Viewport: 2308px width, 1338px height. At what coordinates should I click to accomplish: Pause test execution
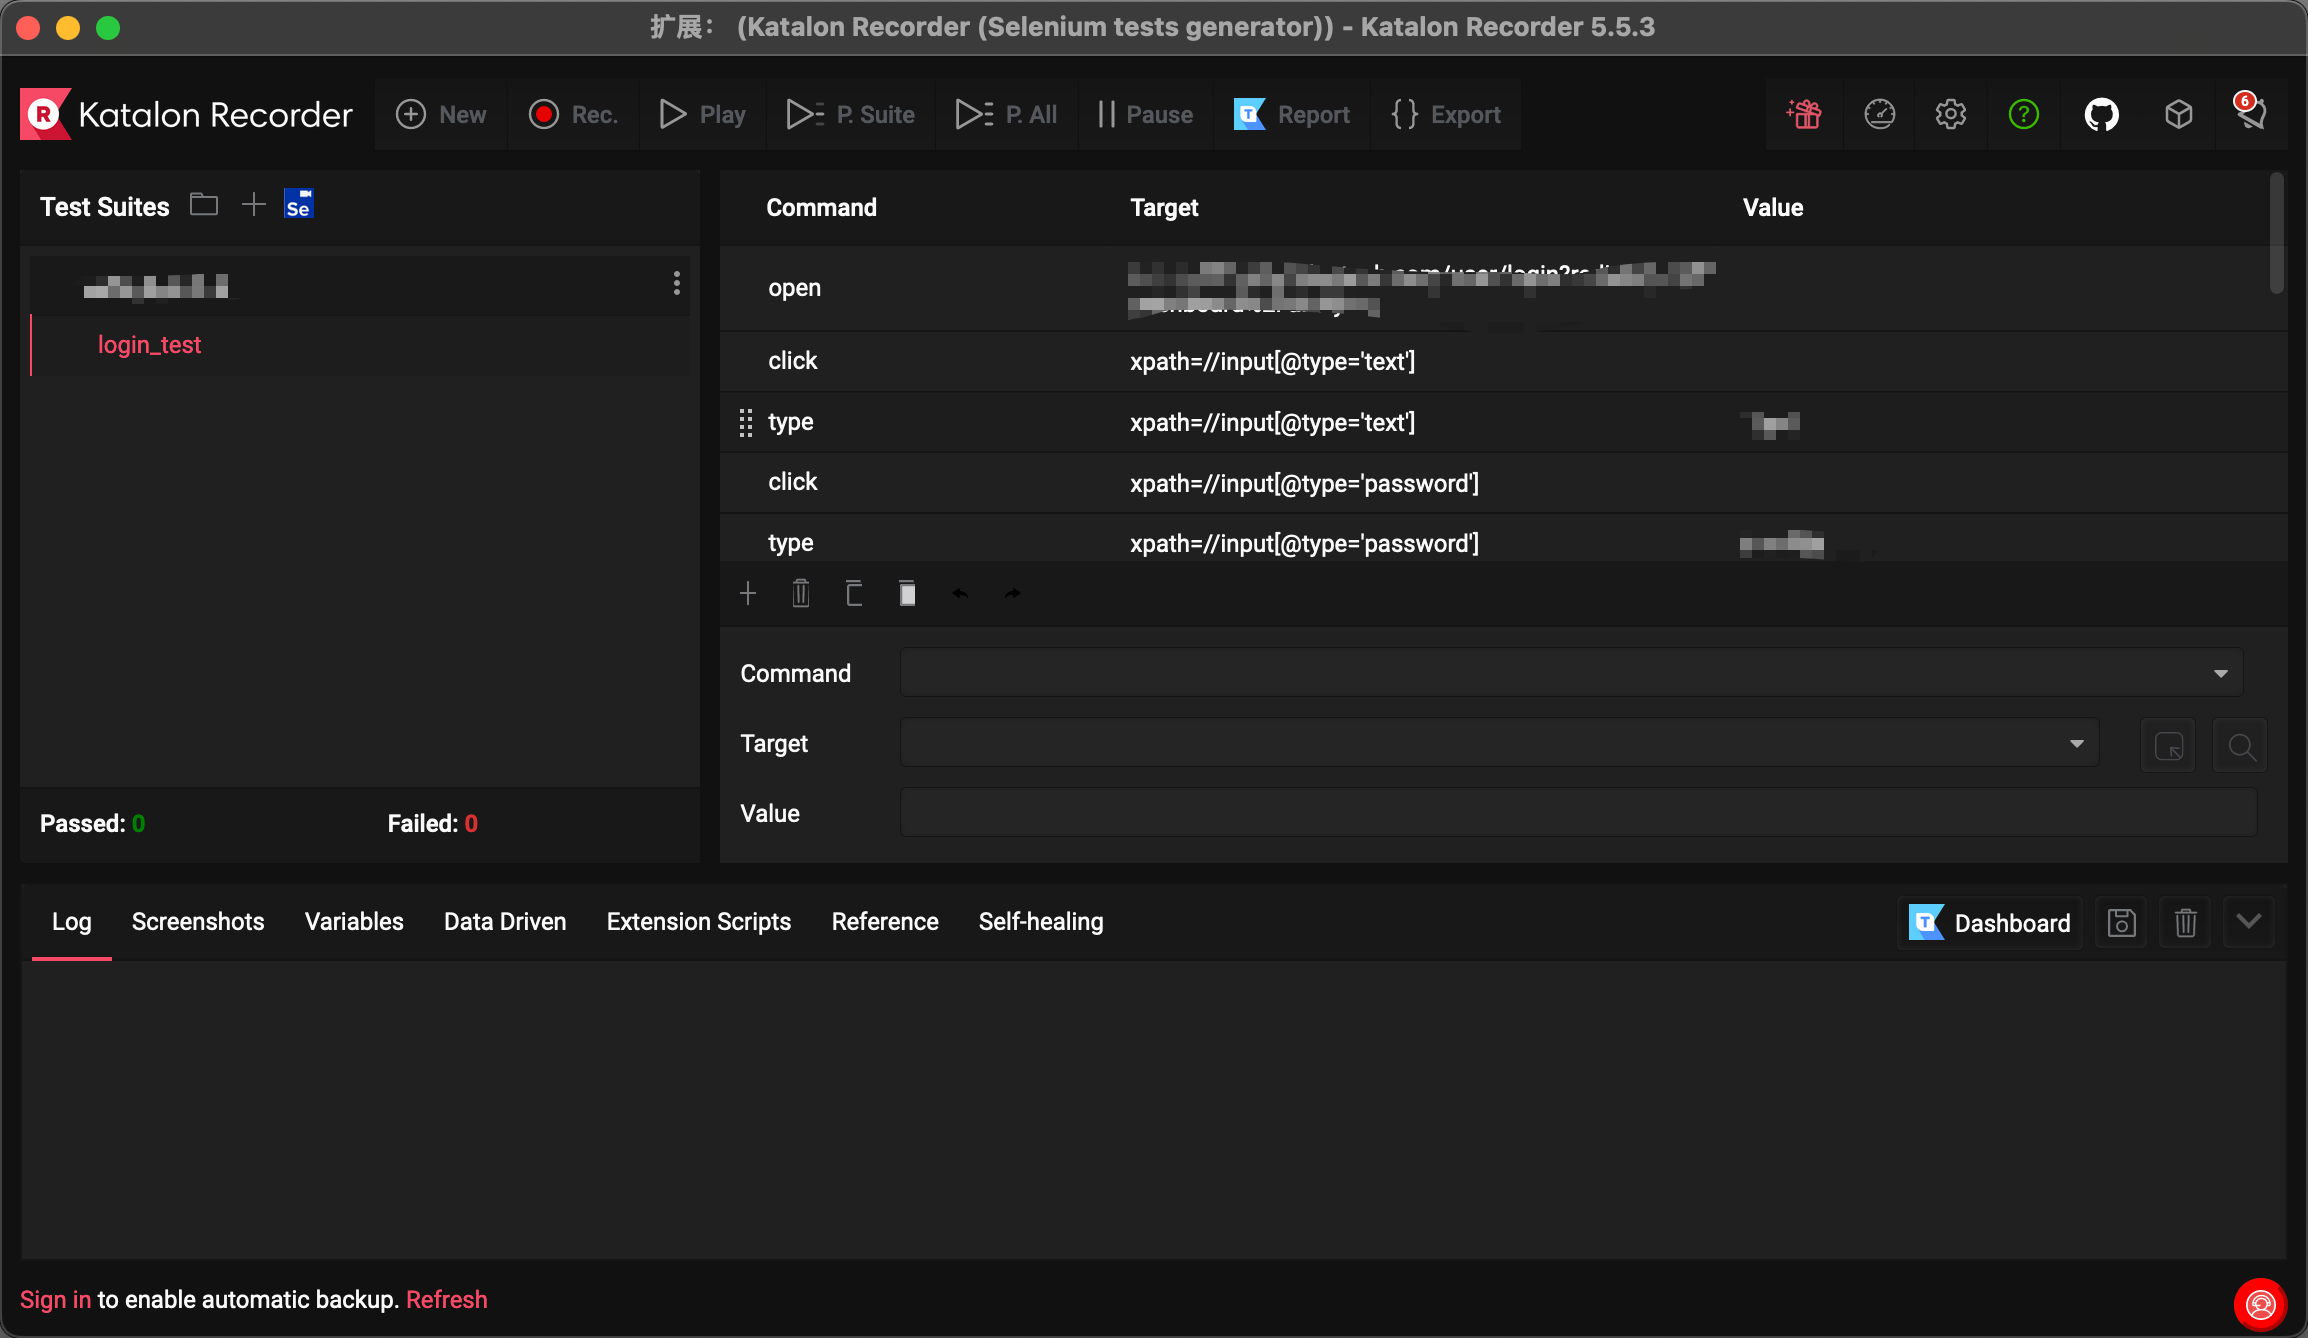tap(1145, 115)
